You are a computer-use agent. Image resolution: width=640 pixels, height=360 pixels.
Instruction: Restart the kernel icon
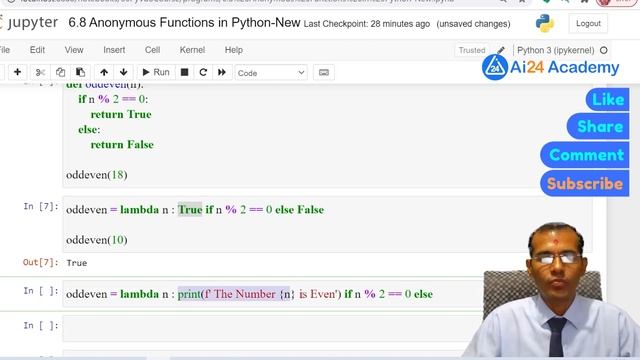(203, 72)
